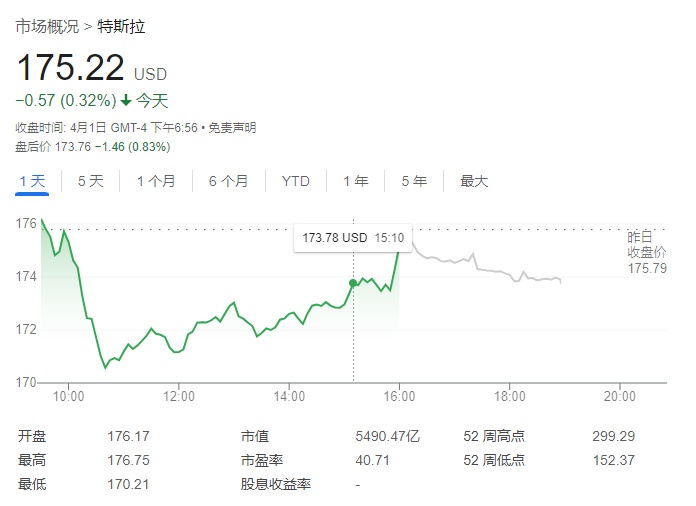The image size is (696, 506).
Task: Select the 5 年 range tab
Action: 414,181
